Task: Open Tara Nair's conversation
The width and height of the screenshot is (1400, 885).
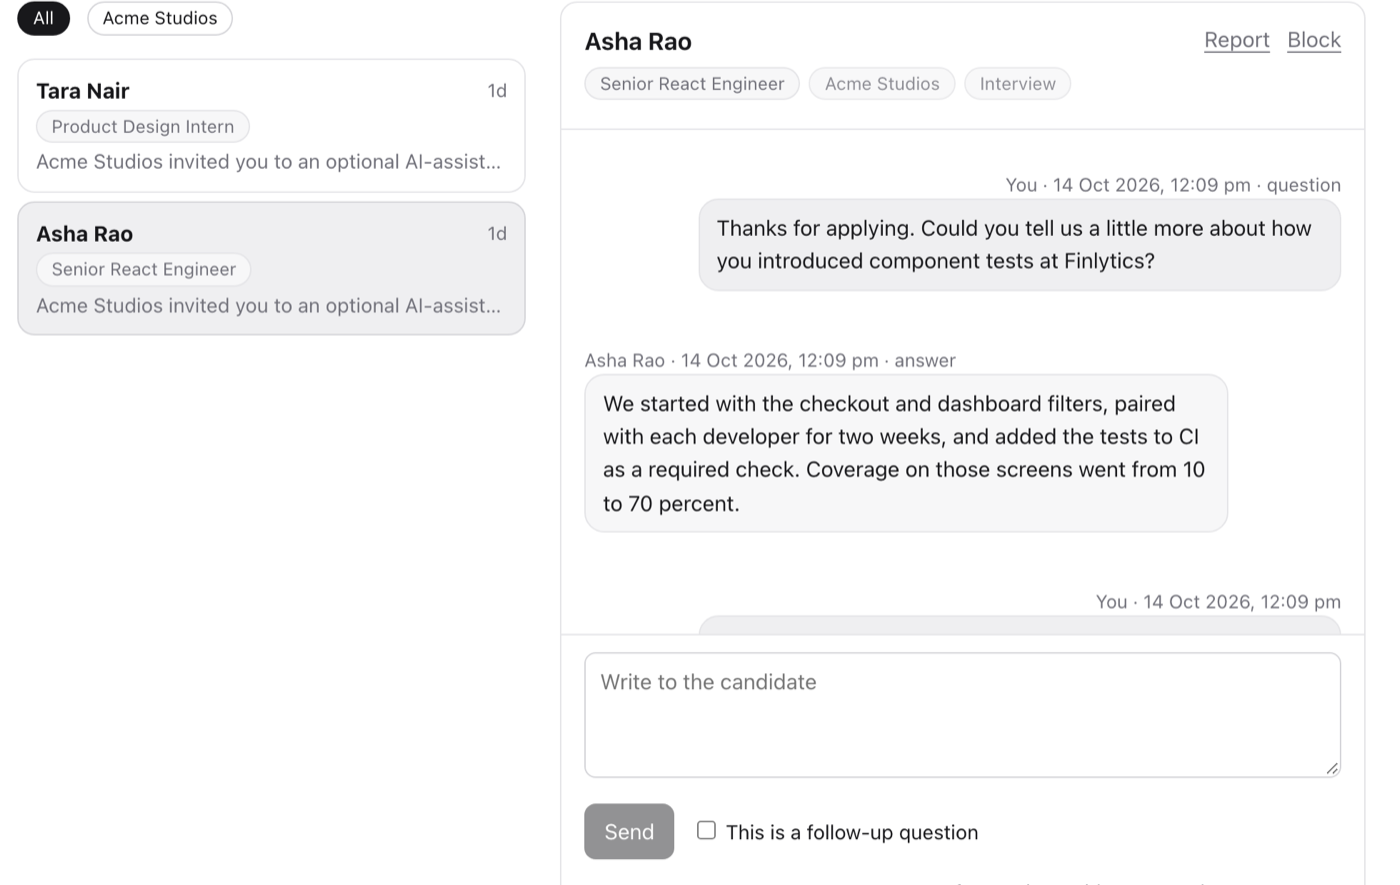Action: (271, 126)
